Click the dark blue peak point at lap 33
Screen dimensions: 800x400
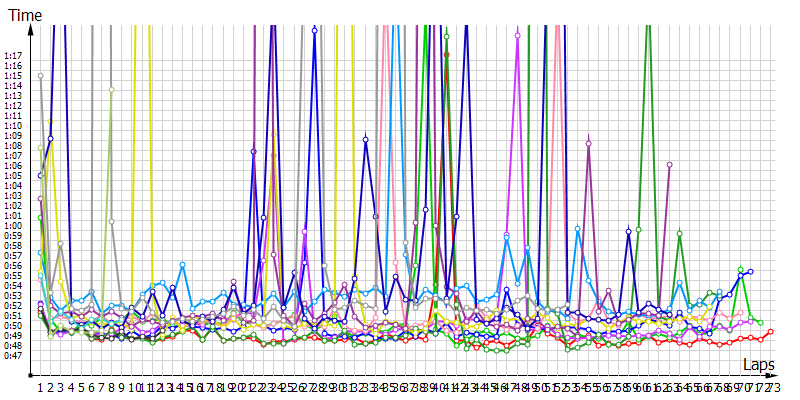click(x=366, y=138)
